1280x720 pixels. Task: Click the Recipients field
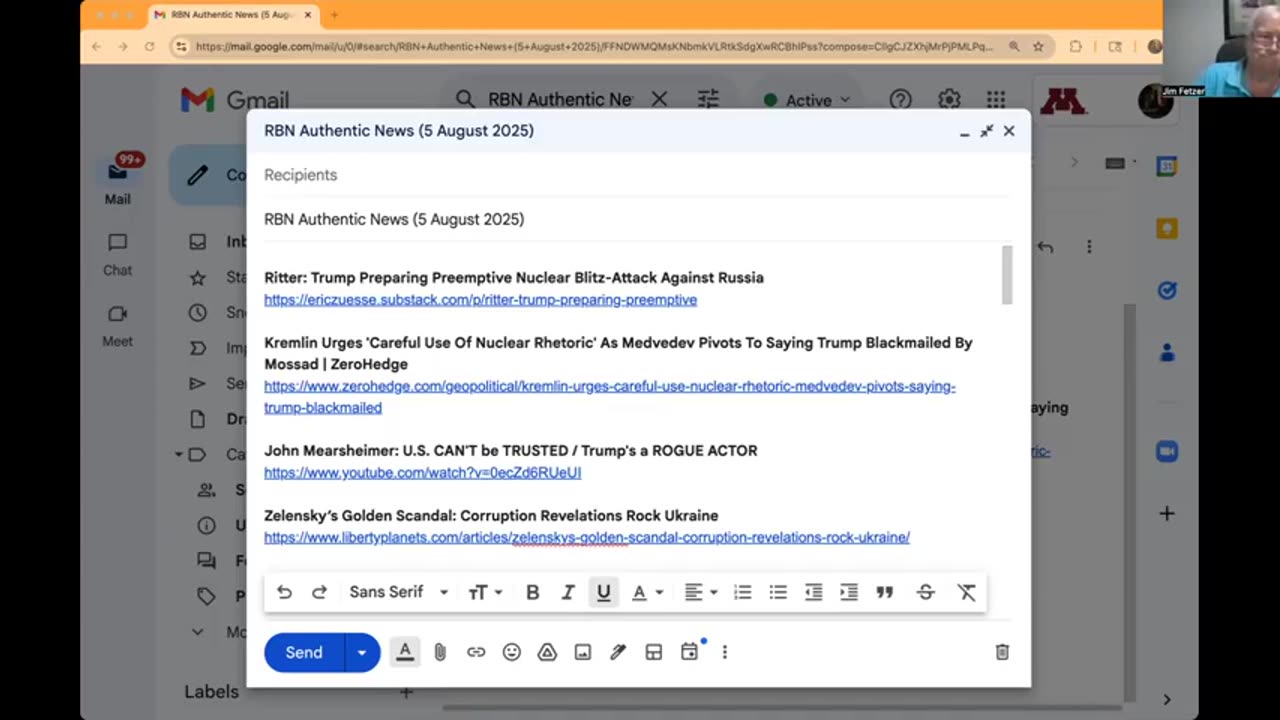[x=638, y=175]
